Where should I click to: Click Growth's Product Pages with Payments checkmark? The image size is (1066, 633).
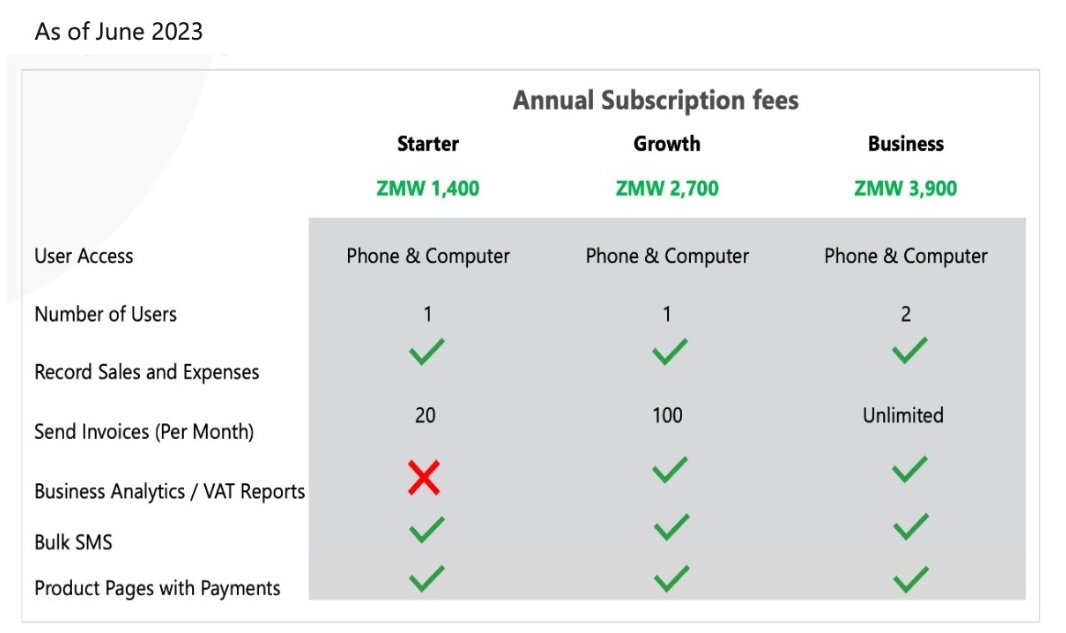click(672, 579)
